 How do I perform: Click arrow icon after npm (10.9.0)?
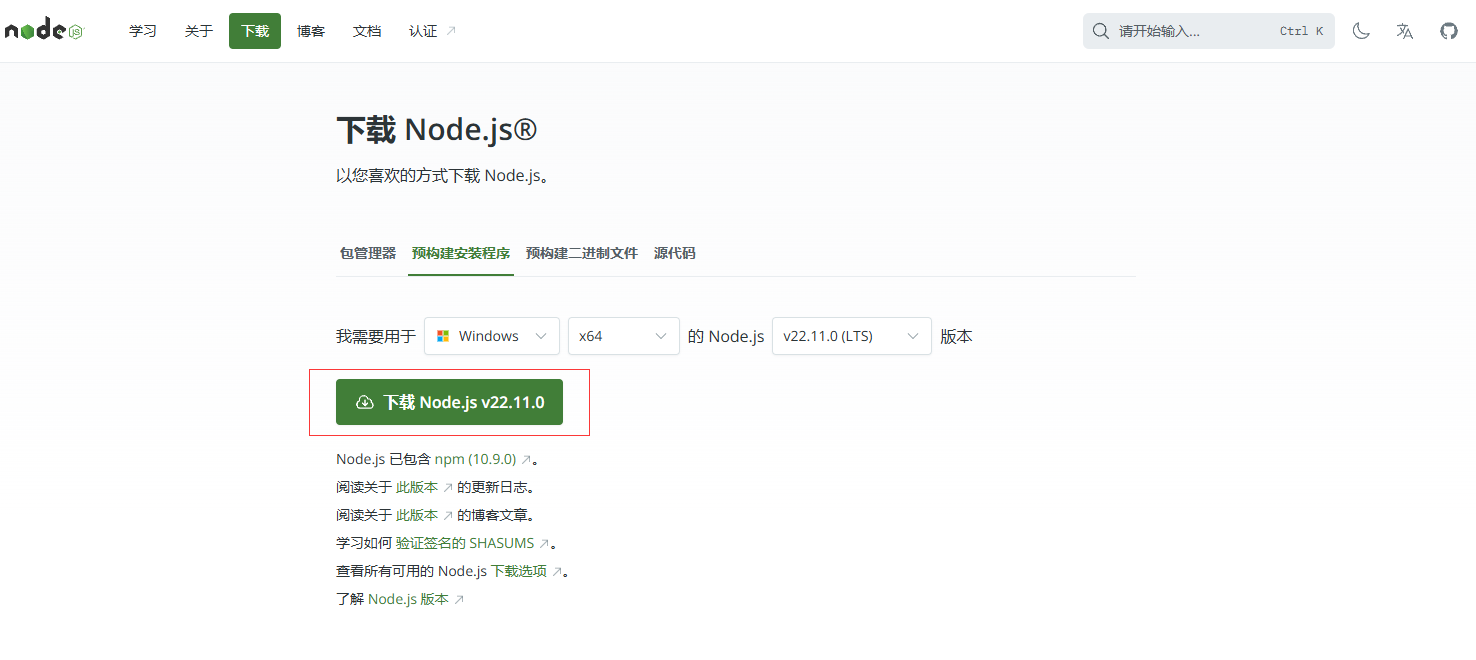click(526, 460)
